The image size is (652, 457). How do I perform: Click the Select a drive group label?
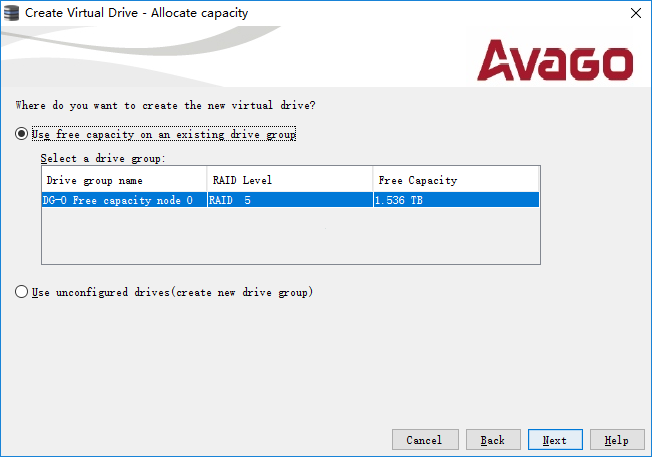point(102,158)
